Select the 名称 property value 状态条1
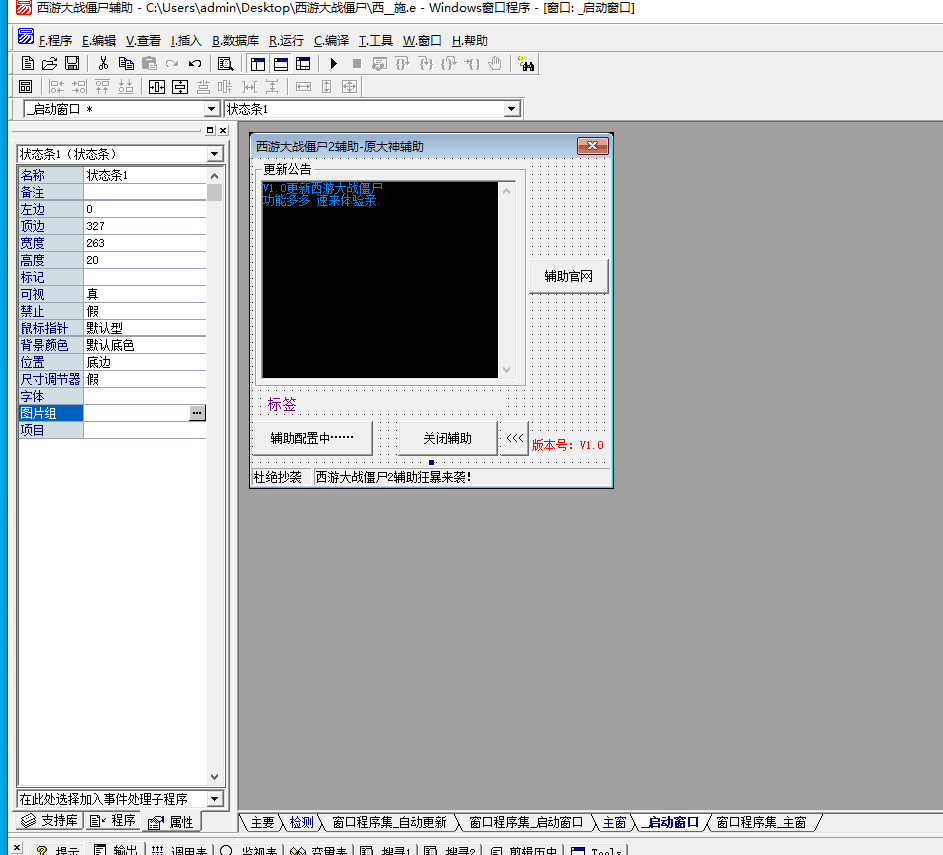 pos(144,175)
